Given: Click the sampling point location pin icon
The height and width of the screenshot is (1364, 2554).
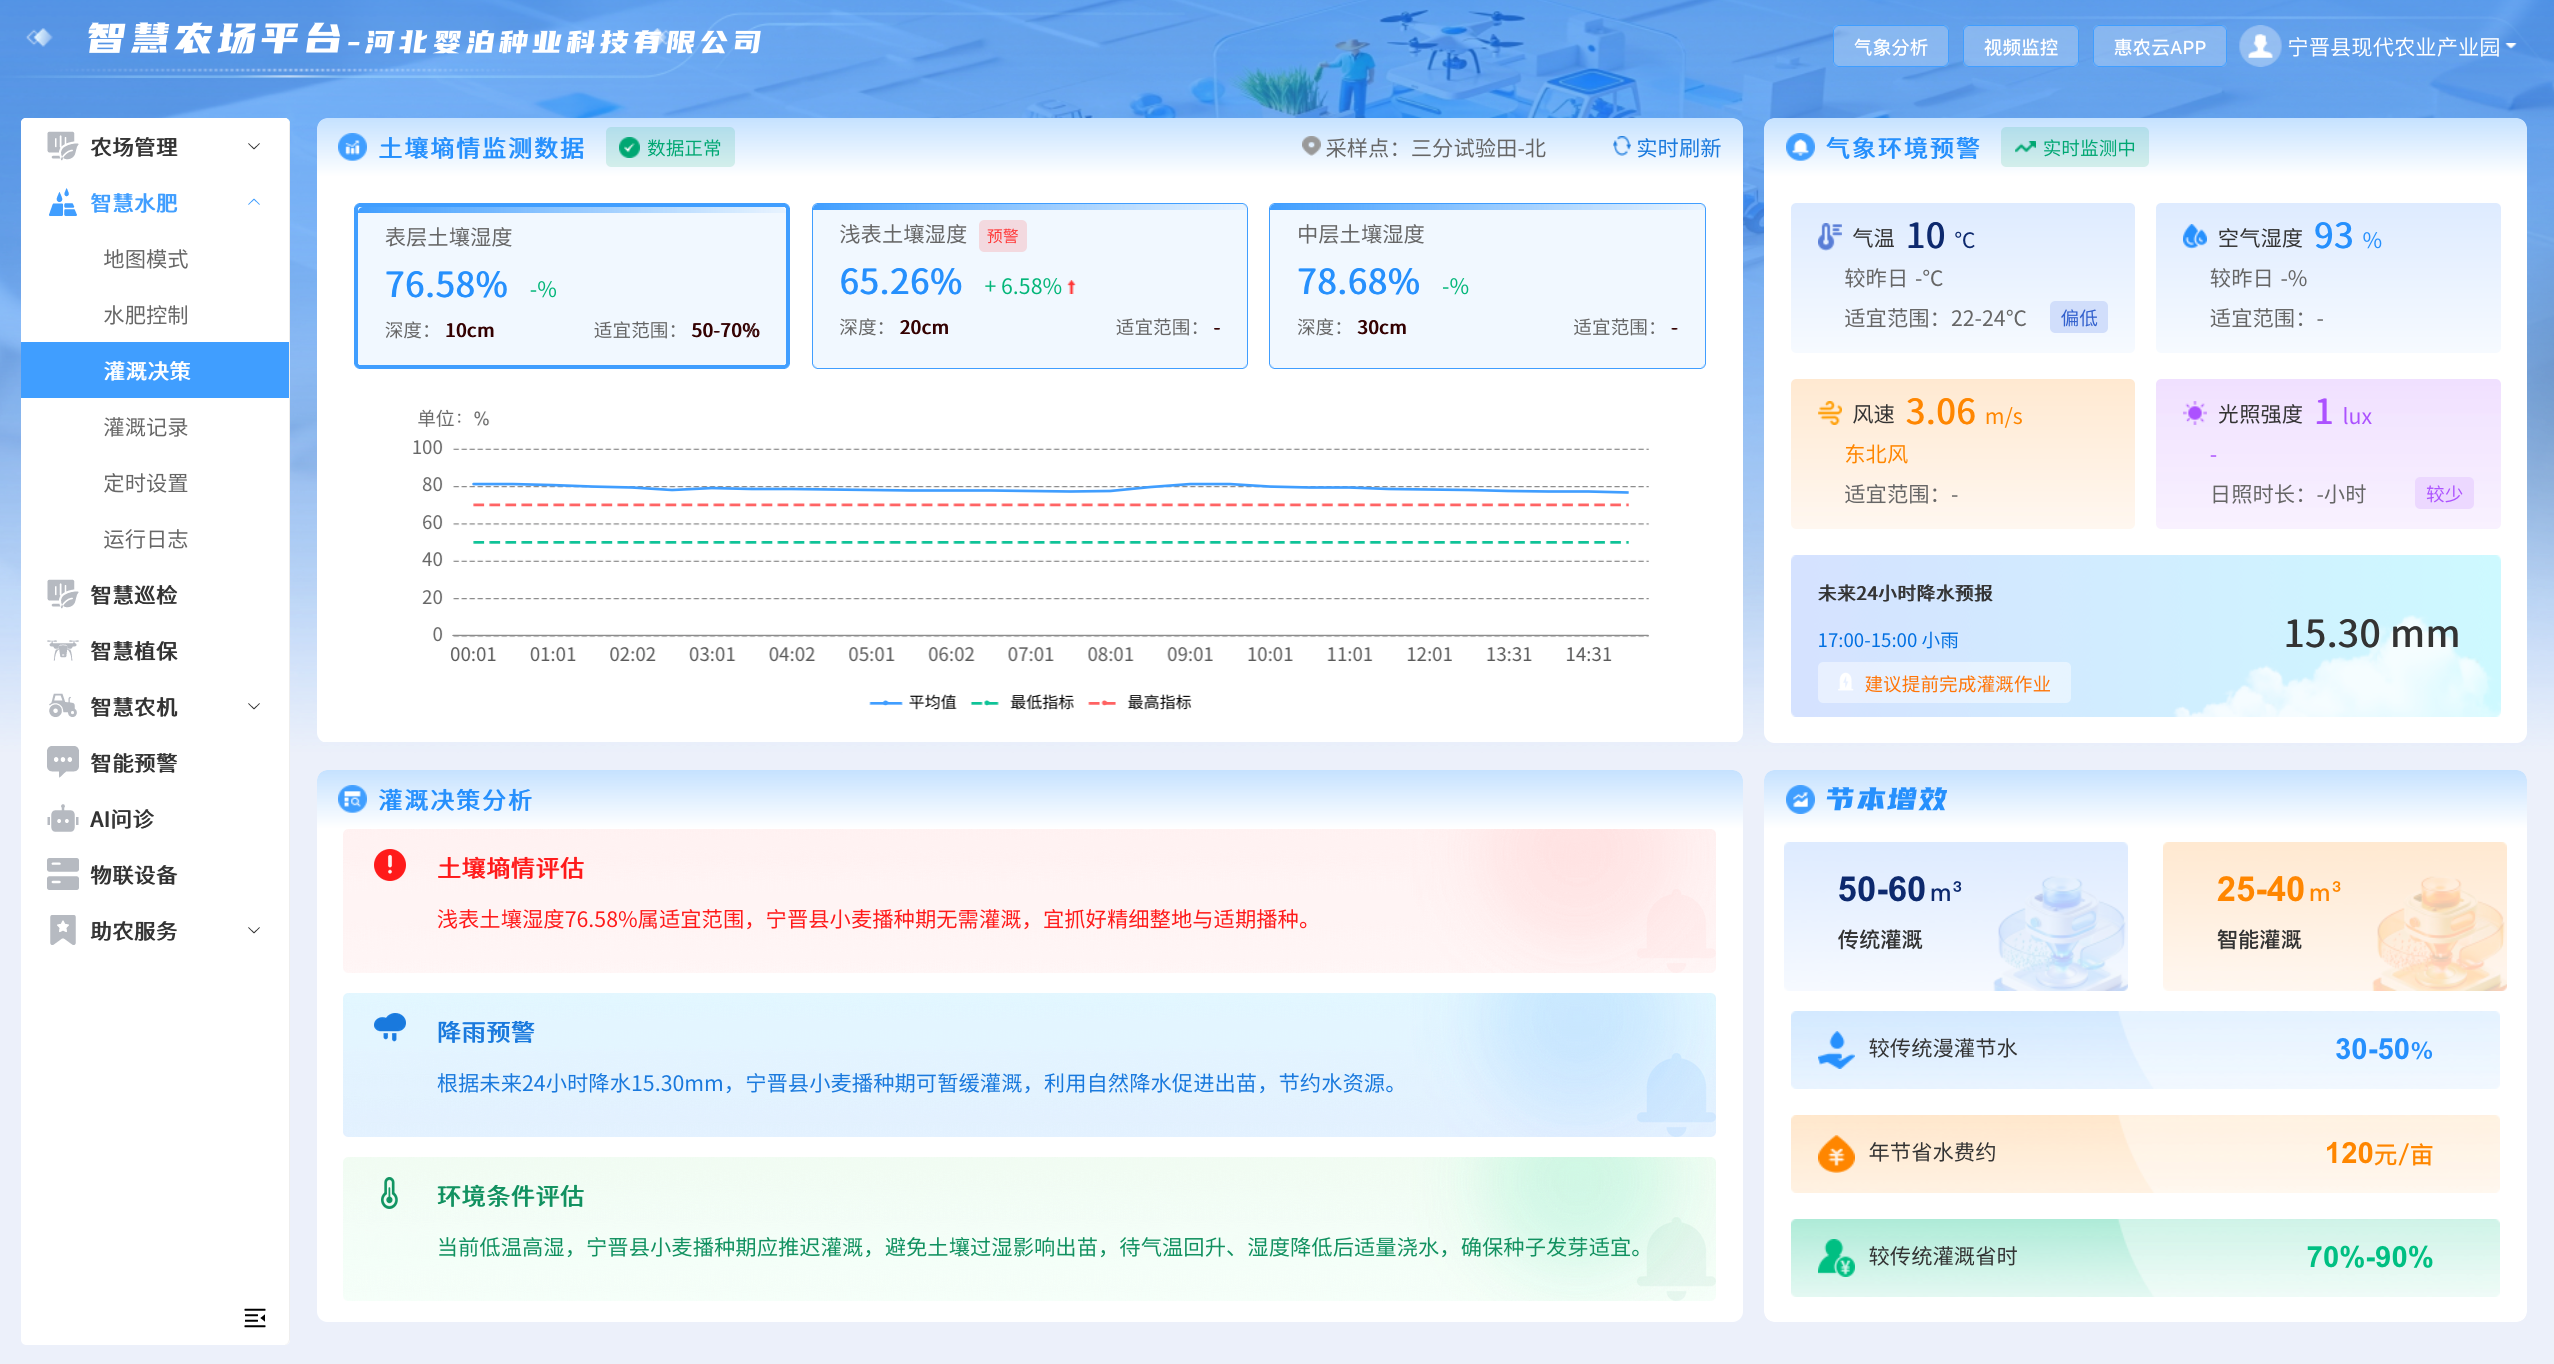Looking at the screenshot, I should [x=1310, y=146].
